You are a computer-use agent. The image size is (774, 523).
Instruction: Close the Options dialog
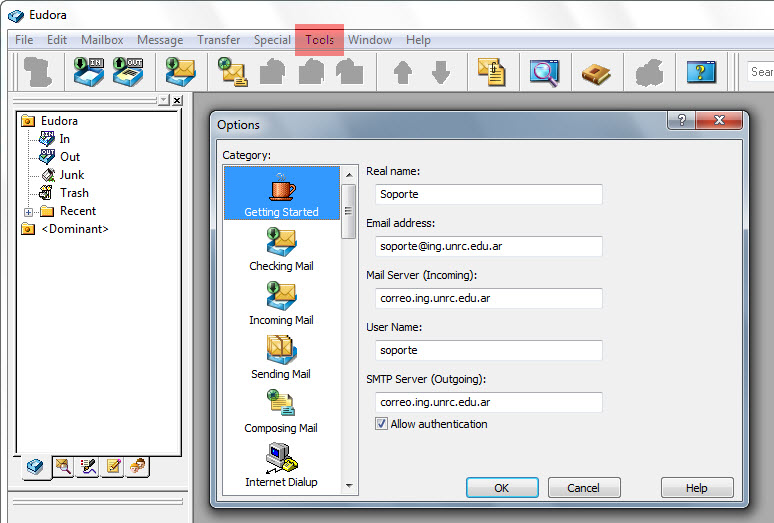719,120
